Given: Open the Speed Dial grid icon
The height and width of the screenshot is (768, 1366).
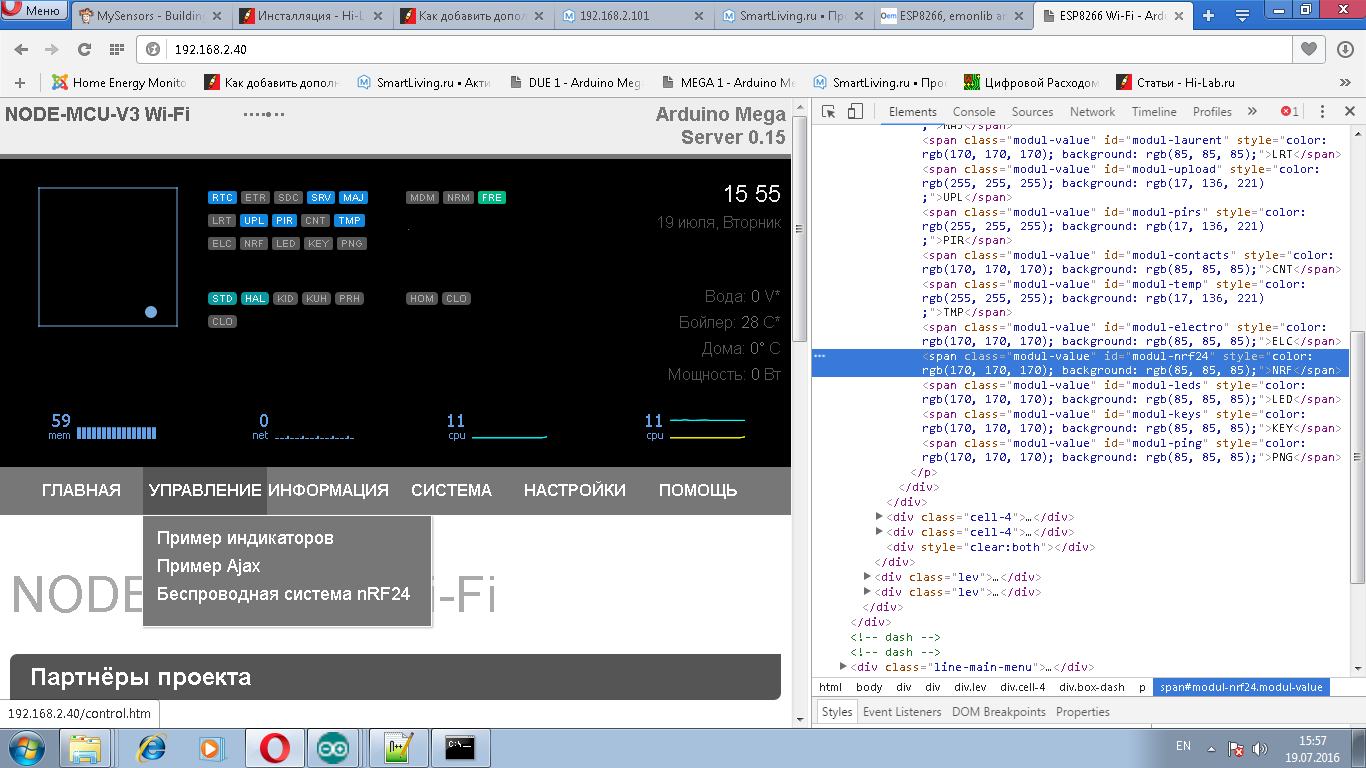Looking at the screenshot, I should coord(117,49).
